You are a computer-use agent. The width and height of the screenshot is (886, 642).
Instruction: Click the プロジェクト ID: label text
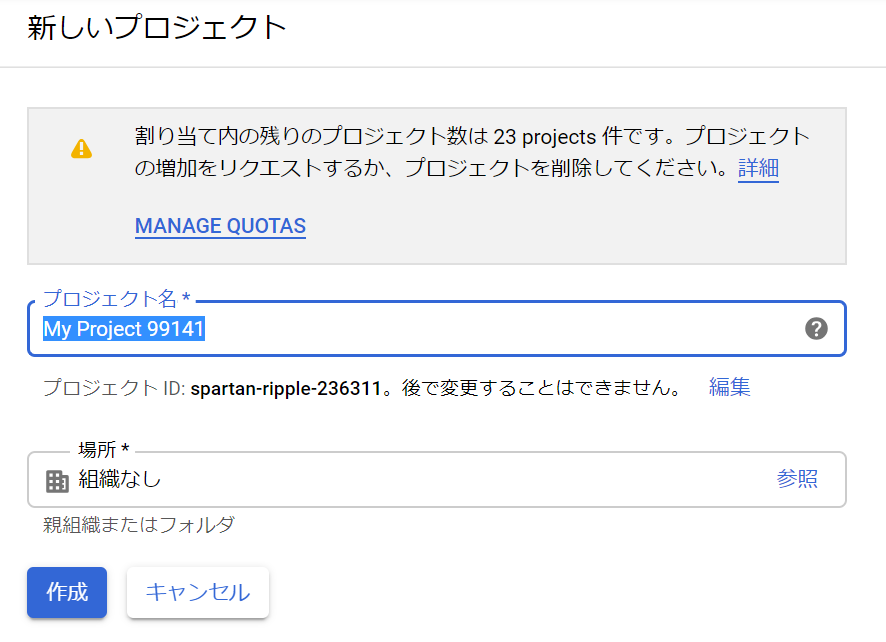point(113,388)
